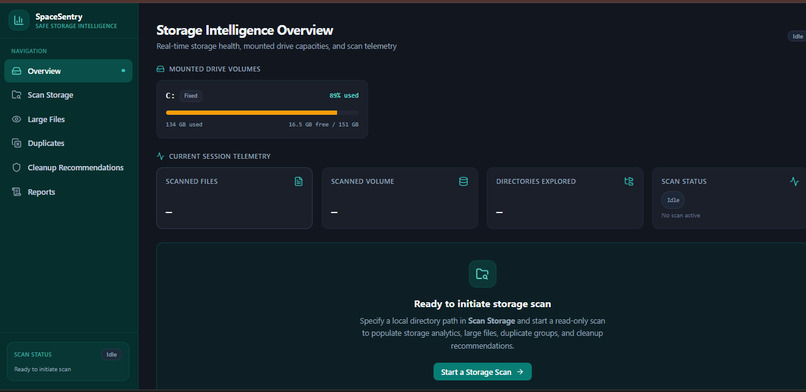806x392 pixels.
Task: Click the Reports scroll icon in sidebar
Action: [x=16, y=192]
